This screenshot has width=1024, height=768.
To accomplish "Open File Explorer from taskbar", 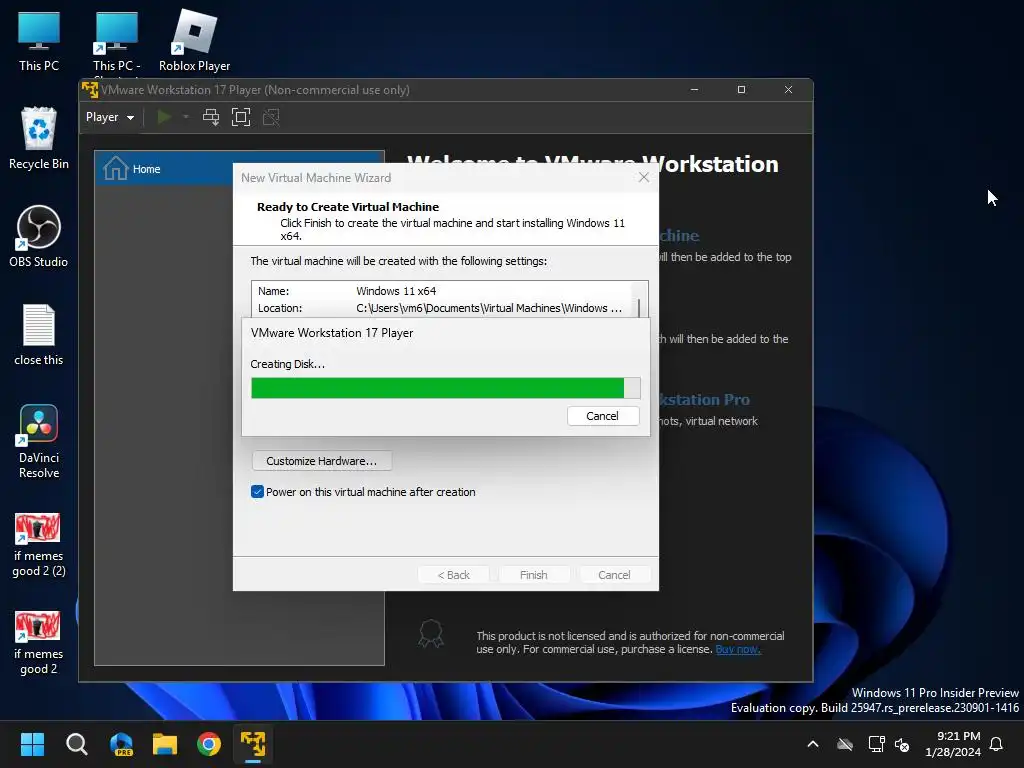I will click(x=165, y=744).
